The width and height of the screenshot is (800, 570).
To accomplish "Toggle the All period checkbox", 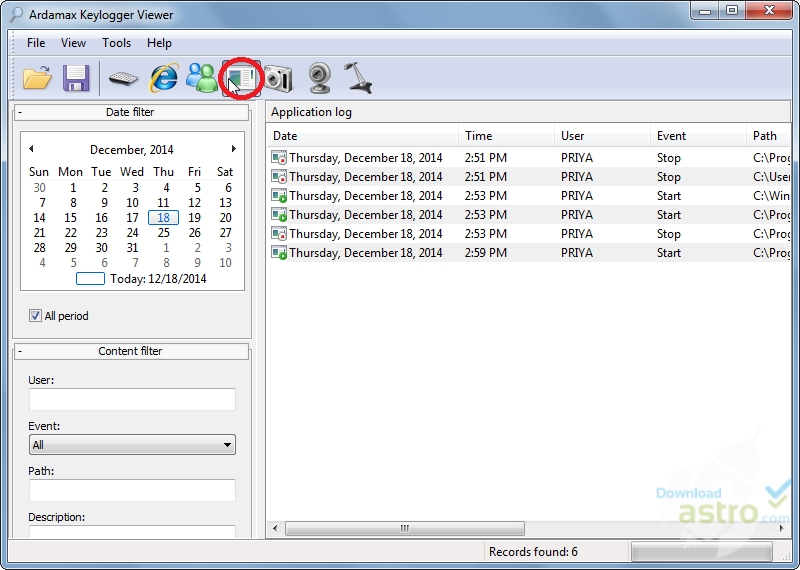I will click(x=35, y=316).
